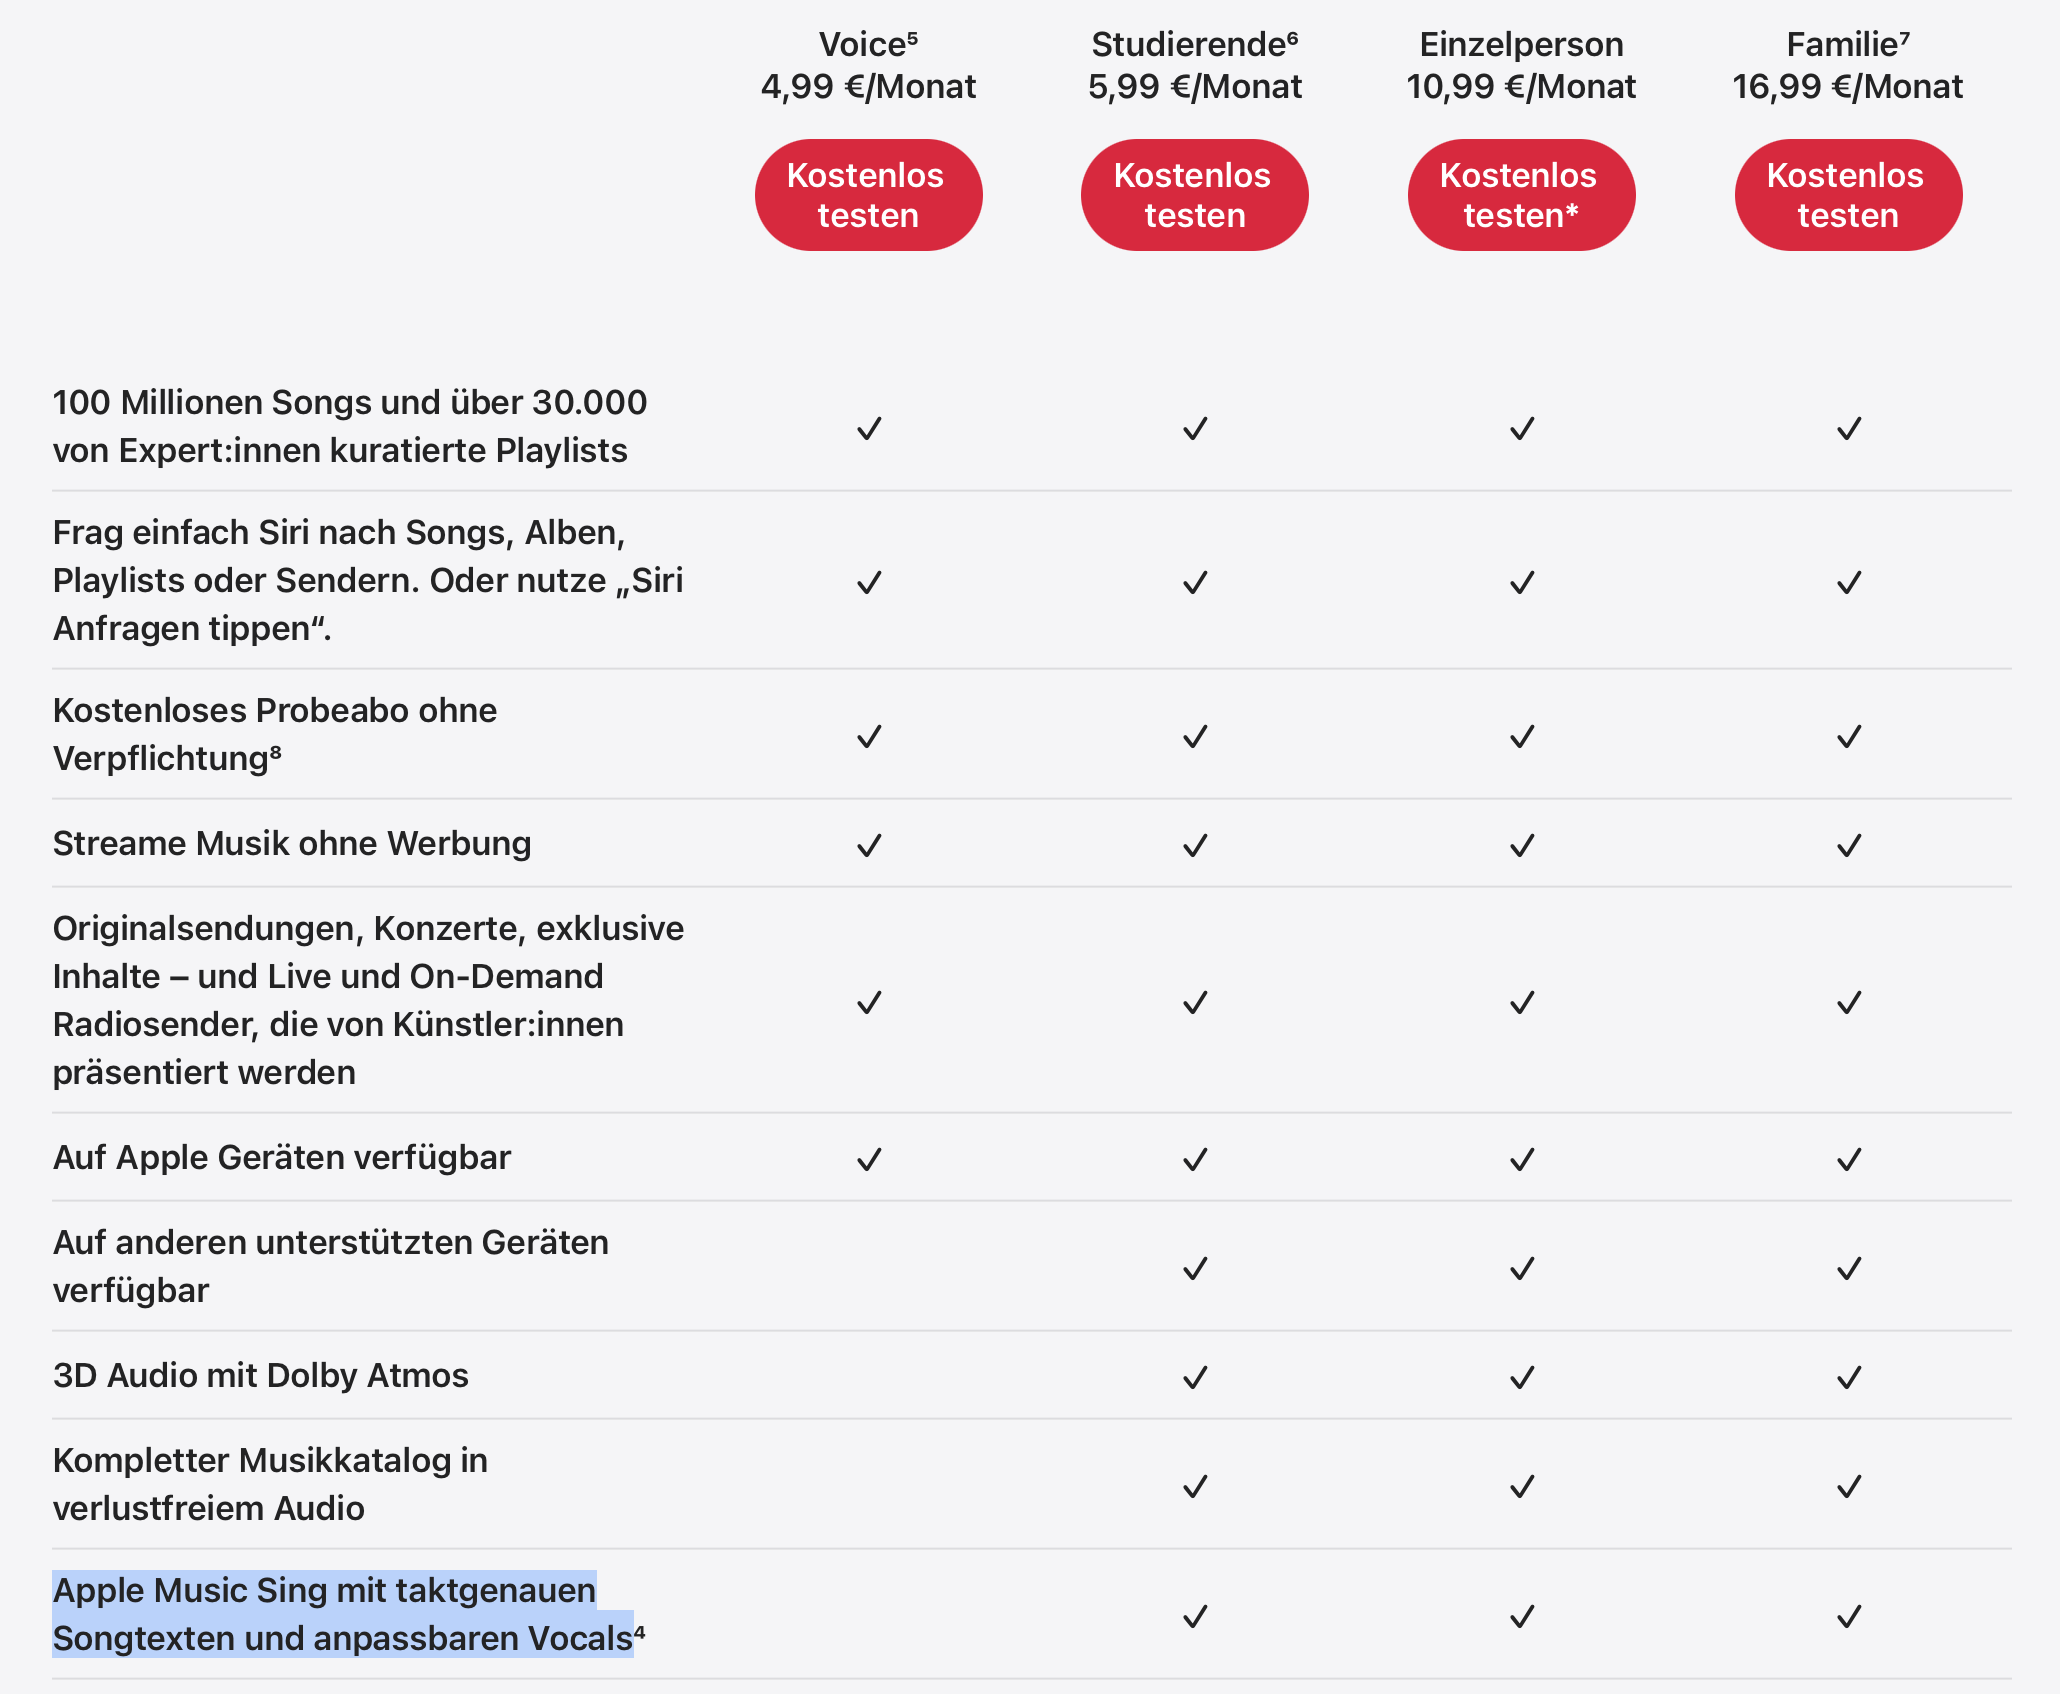The width and height of the screenshot is (2060, 1694).
Task: Click Kostenlos testen under Studierende plan
Action: click(x=1194, y=195)
